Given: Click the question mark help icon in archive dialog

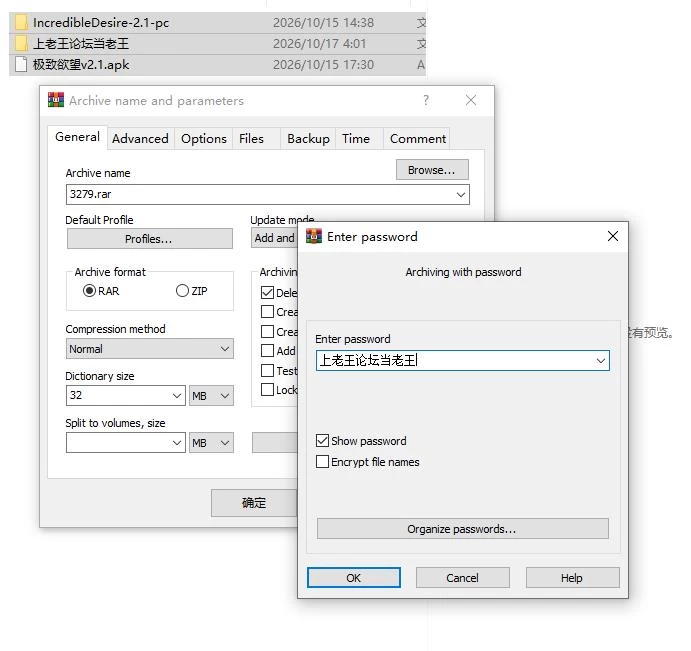Looking at the screenshot, I should (x=426, y=100).
